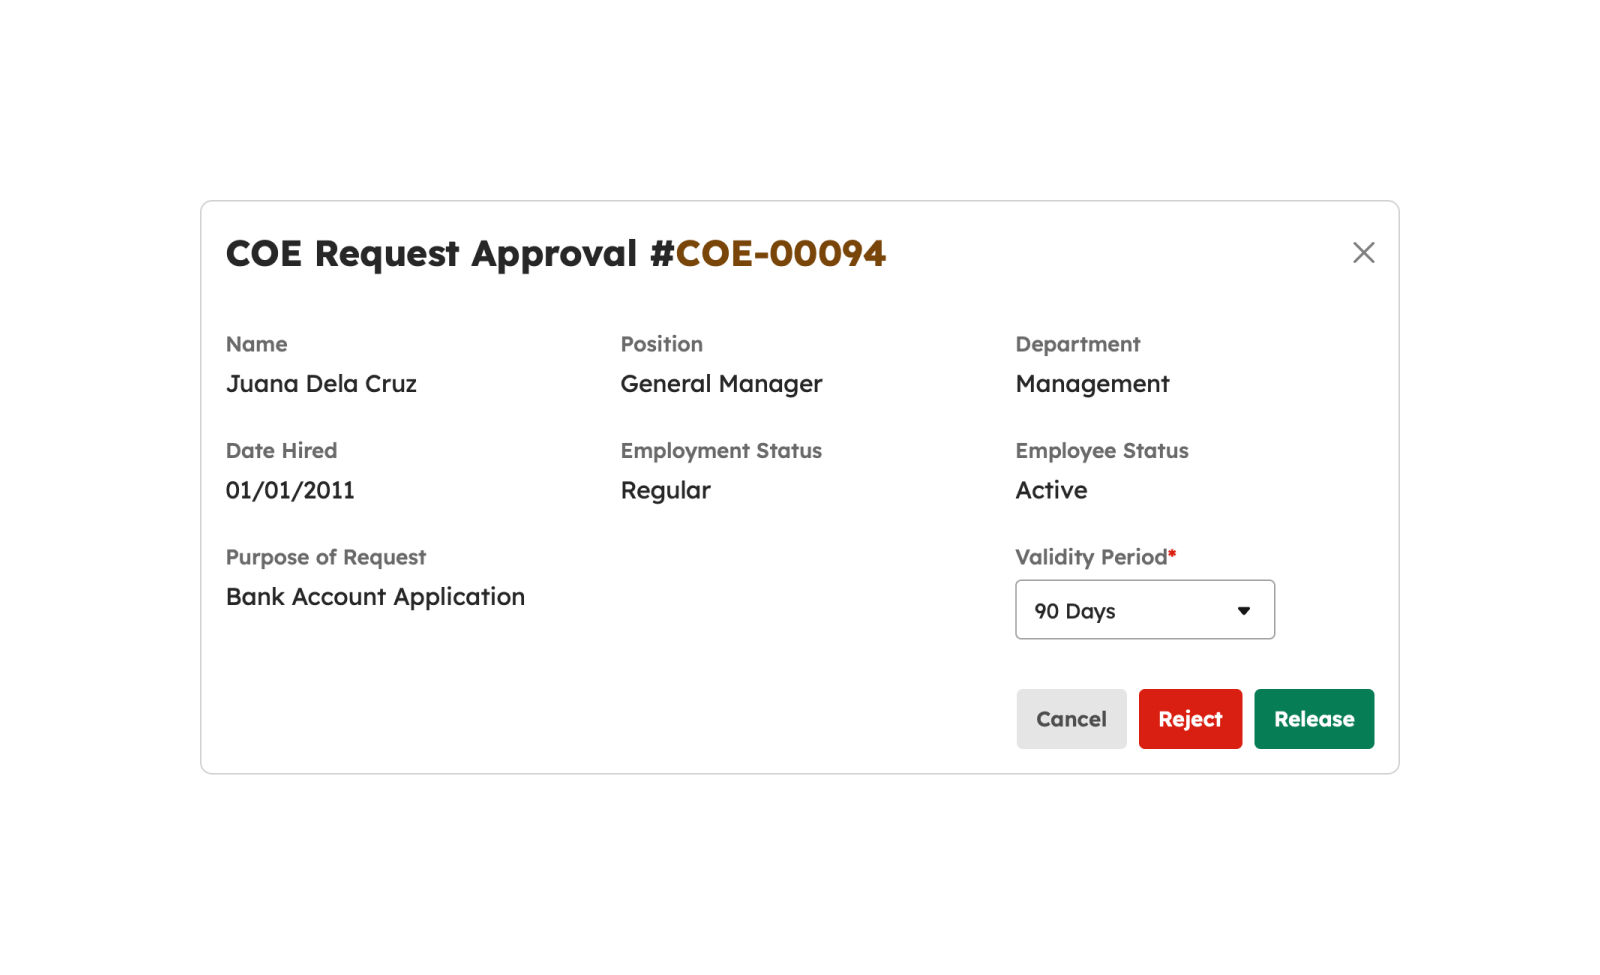The image size is (1600, 975).
Task: Click the Cancel button
Action: coord(1071,719)
